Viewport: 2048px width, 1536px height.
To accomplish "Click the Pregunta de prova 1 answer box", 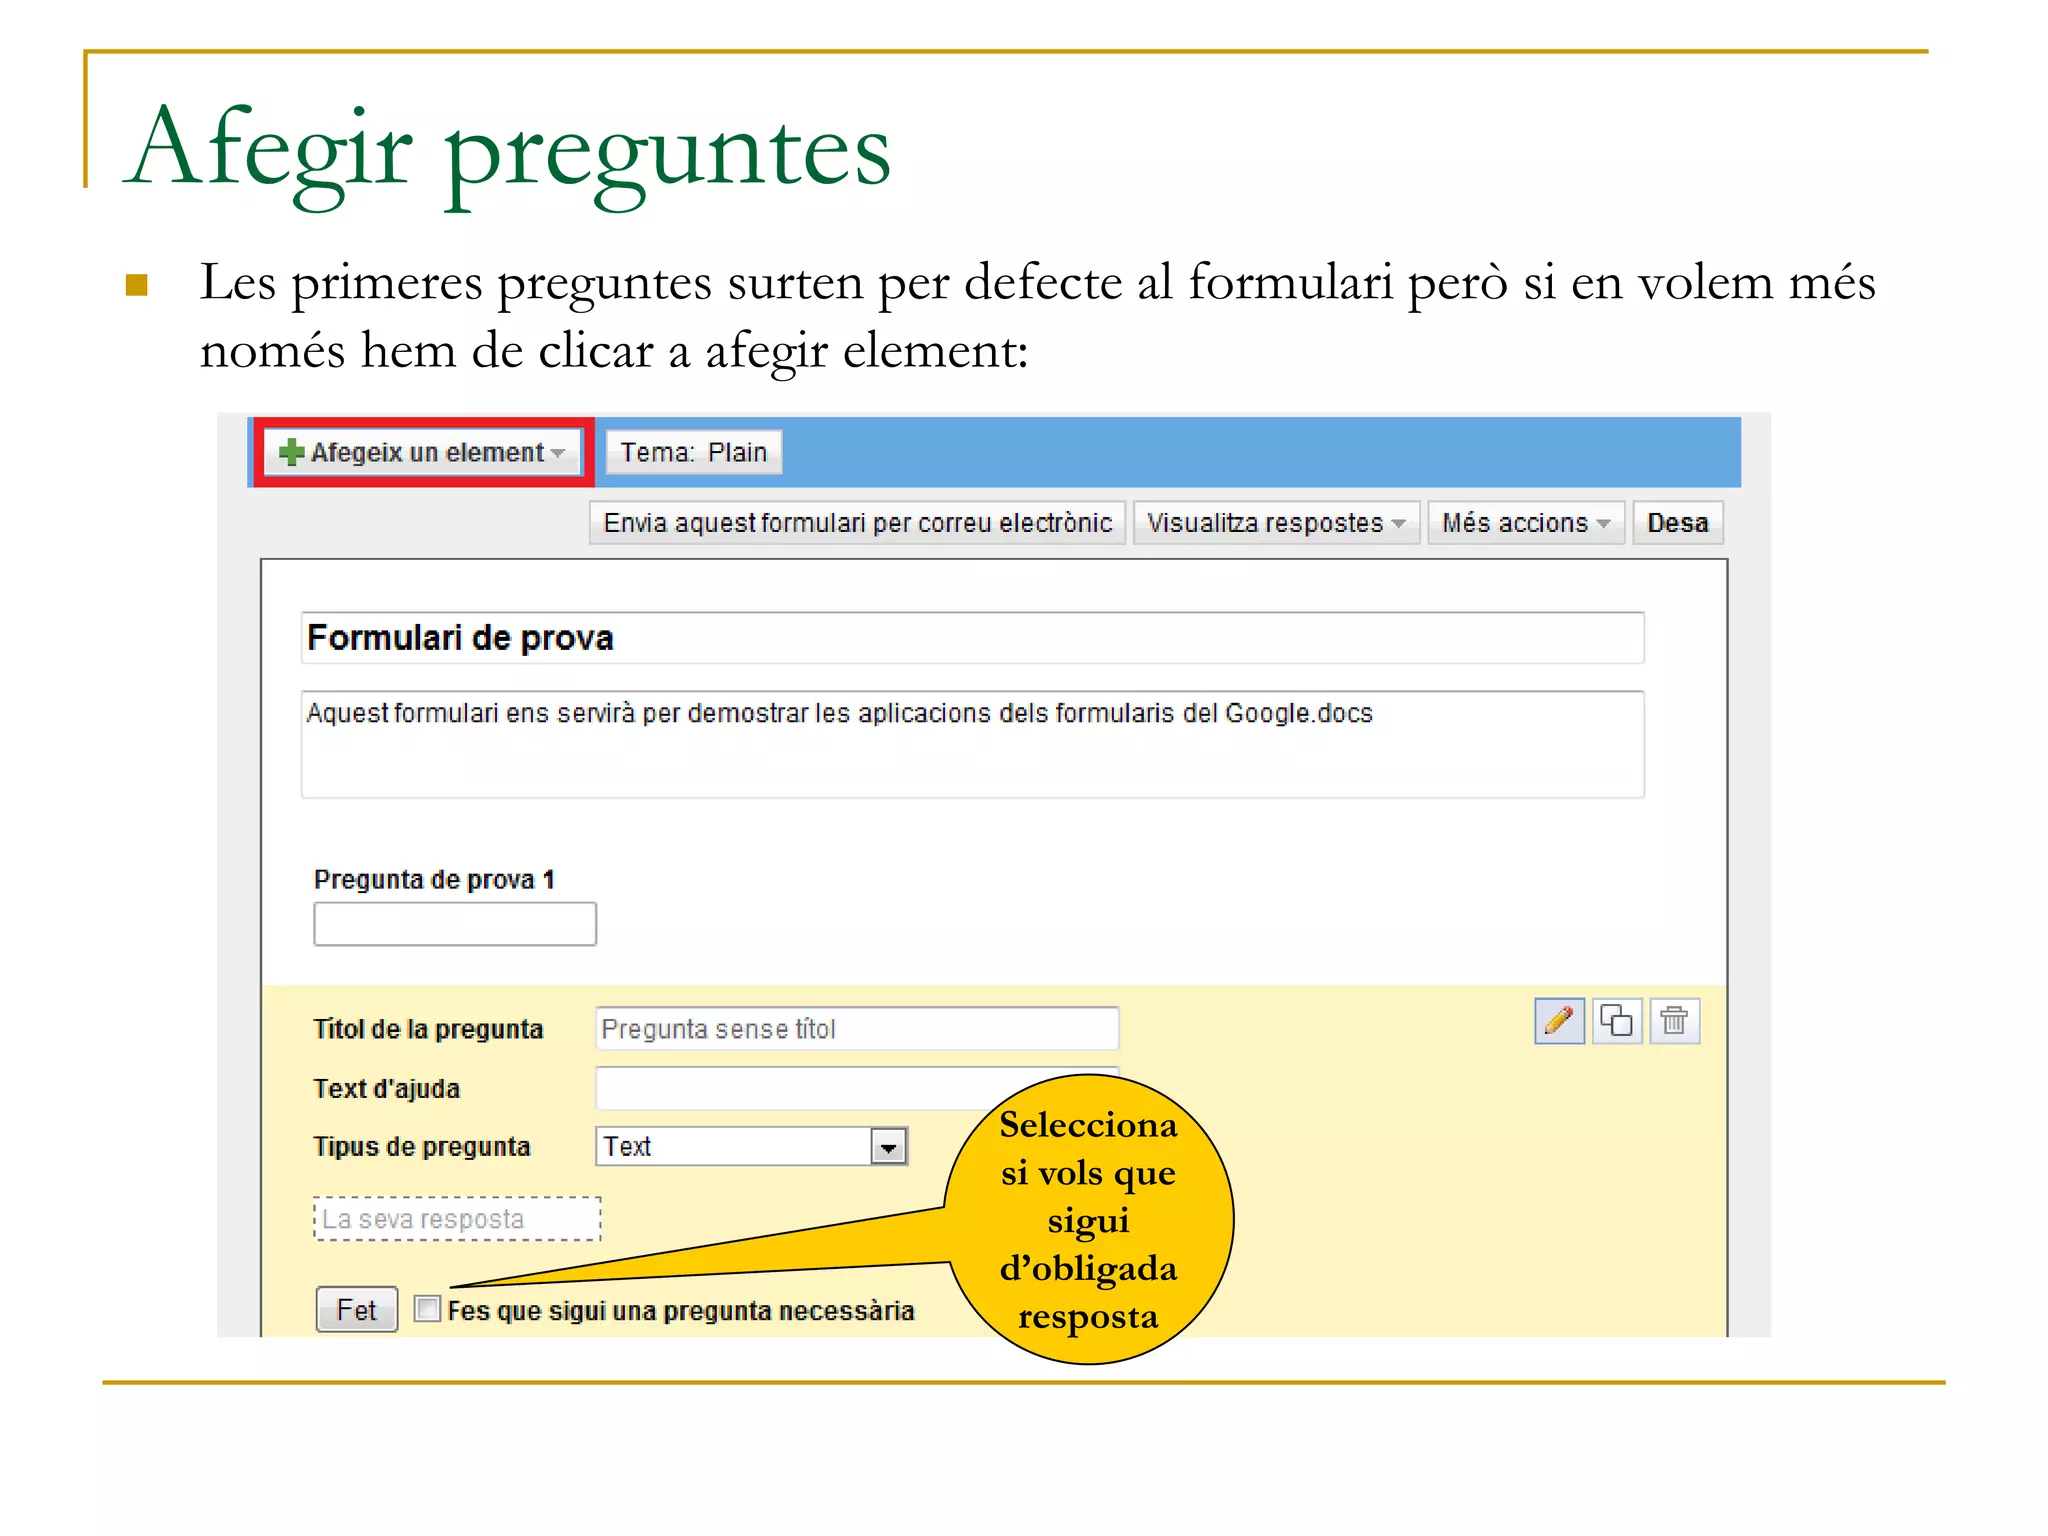I will (x=455, y=924).
